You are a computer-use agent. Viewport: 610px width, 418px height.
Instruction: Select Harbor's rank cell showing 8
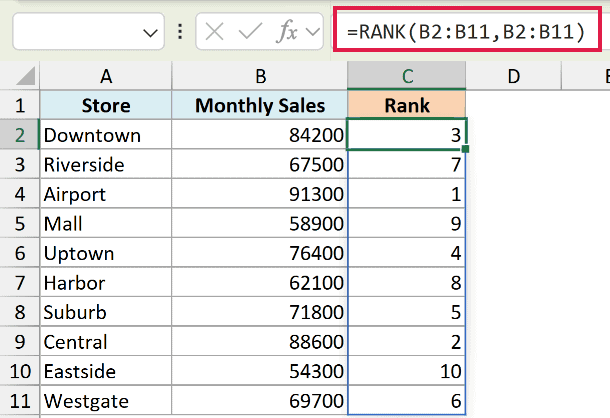pos(407,283)
